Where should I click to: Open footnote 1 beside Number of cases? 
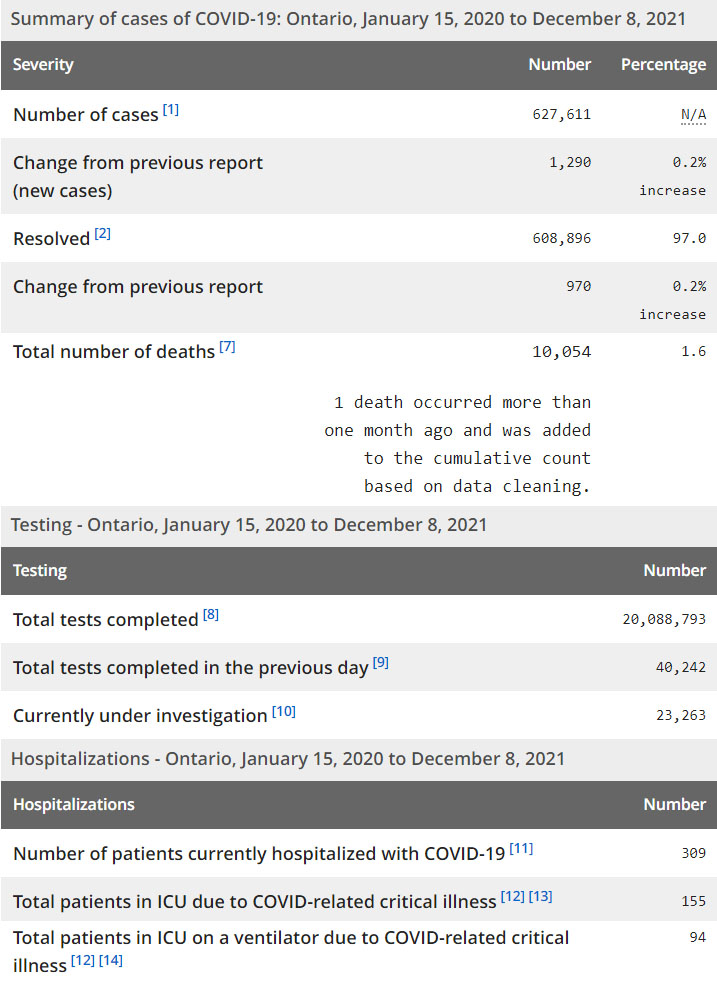(171, 110)
